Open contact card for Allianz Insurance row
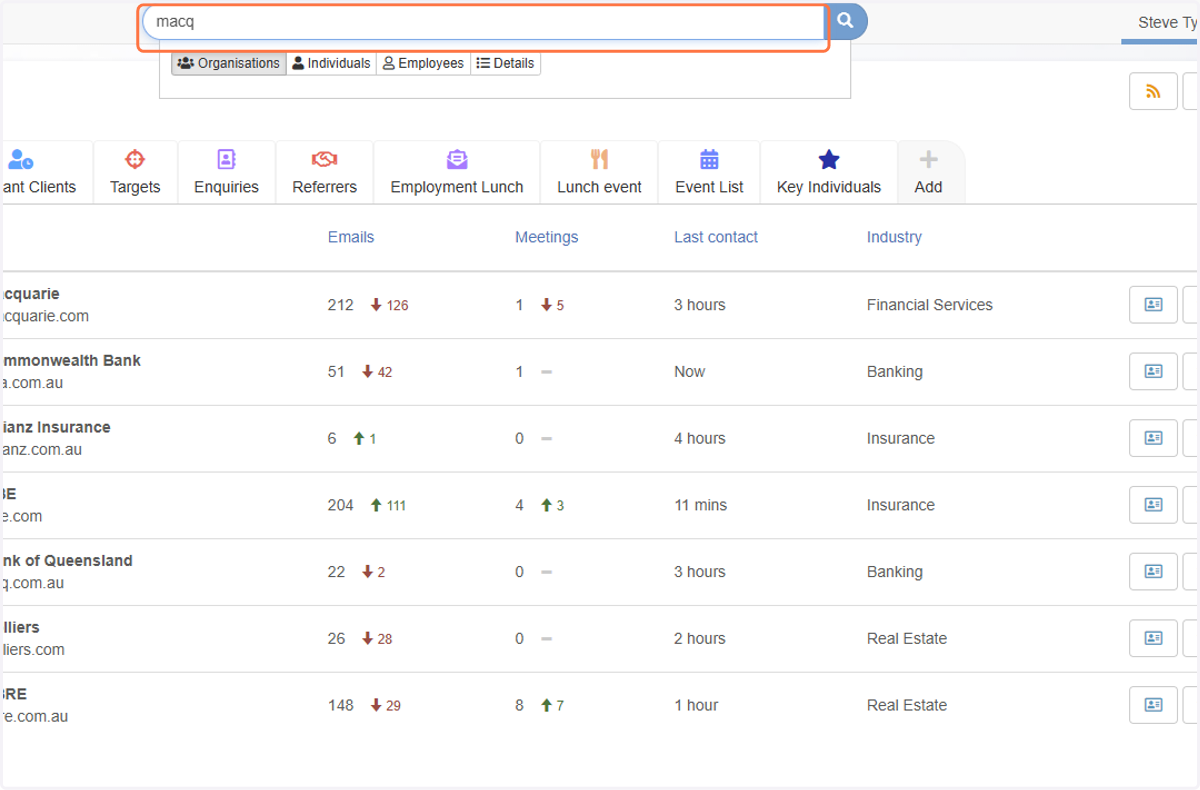Viewport: 1200px width, 790px height. (x=1153, y=438)
